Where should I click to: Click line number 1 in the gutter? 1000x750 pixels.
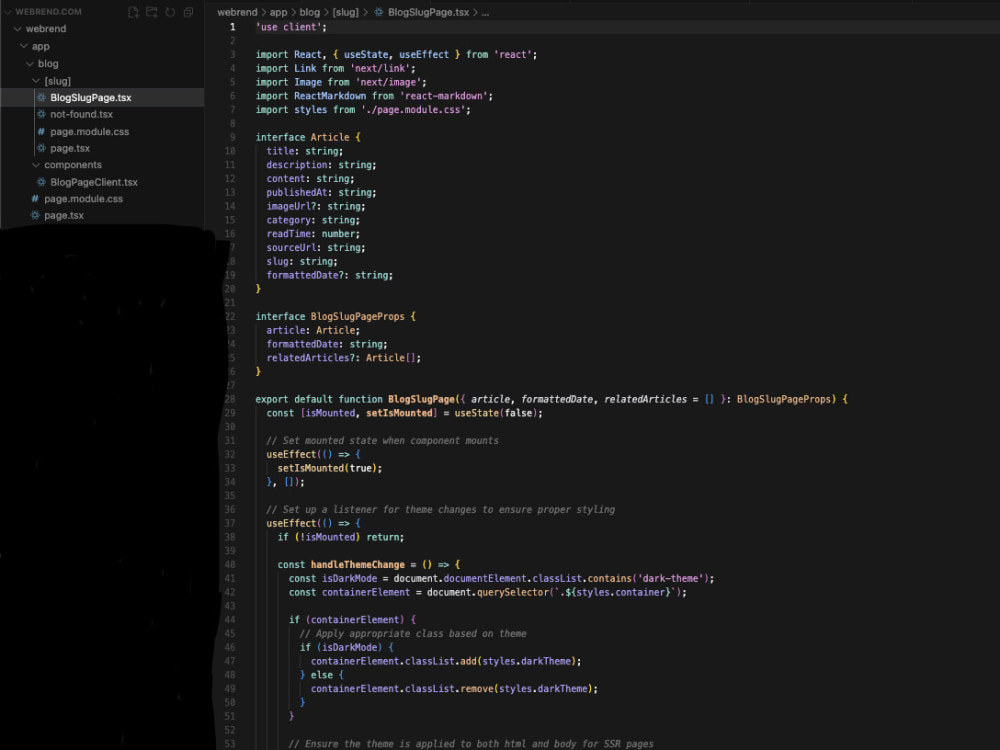point(233,27)
